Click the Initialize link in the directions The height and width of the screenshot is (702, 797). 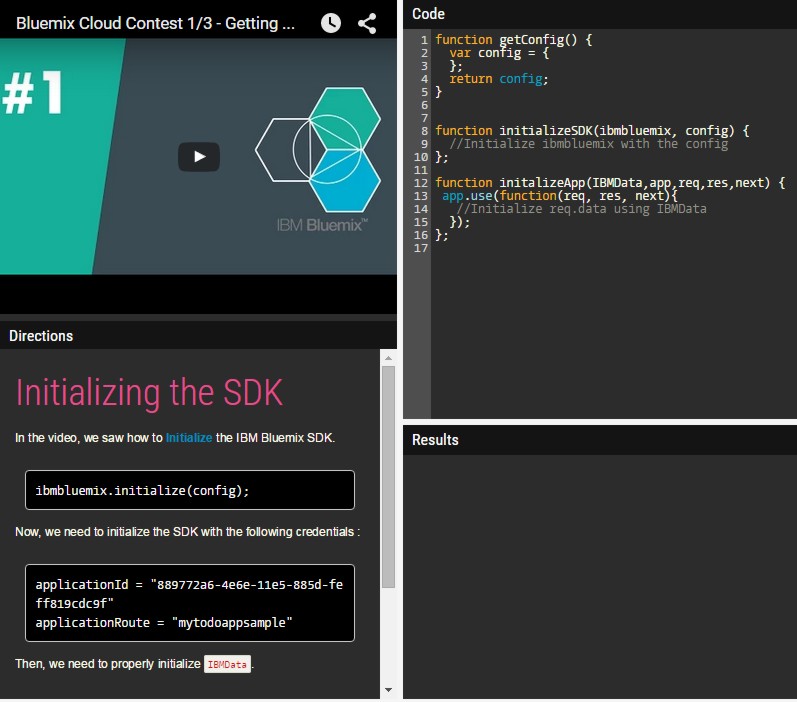click(188, 438)
